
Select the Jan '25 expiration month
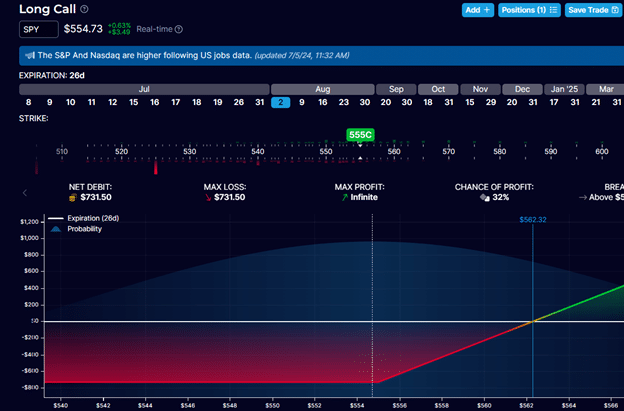(564, 89)
